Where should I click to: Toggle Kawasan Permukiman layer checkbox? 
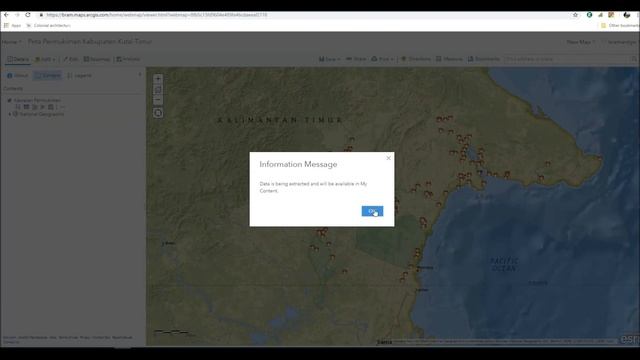9,100
